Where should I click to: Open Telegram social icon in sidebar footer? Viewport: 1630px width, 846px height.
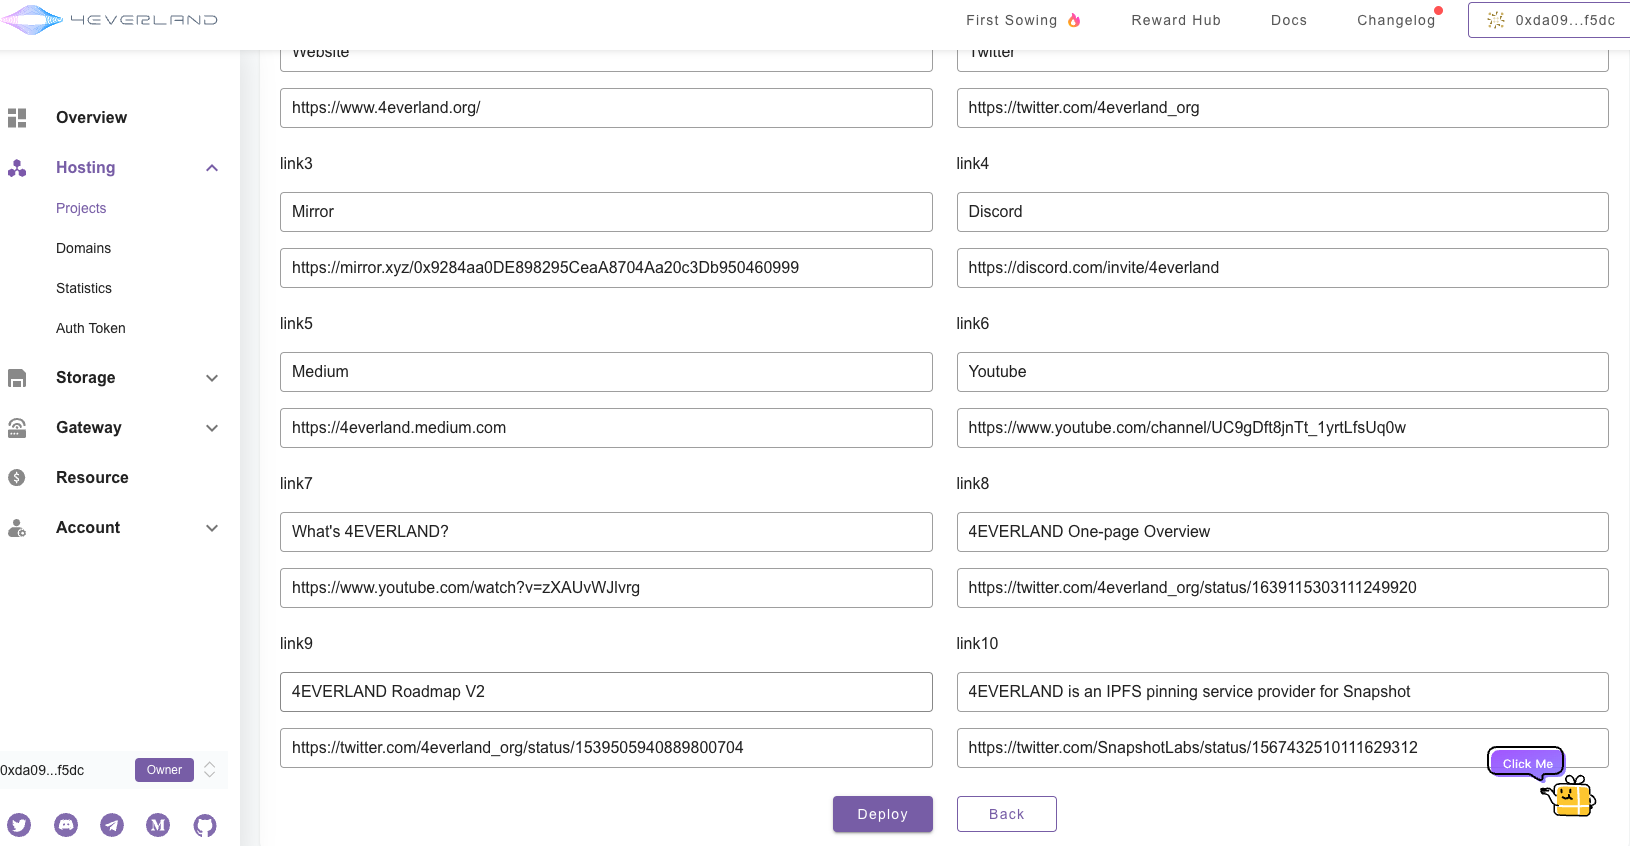click(112, 825)
